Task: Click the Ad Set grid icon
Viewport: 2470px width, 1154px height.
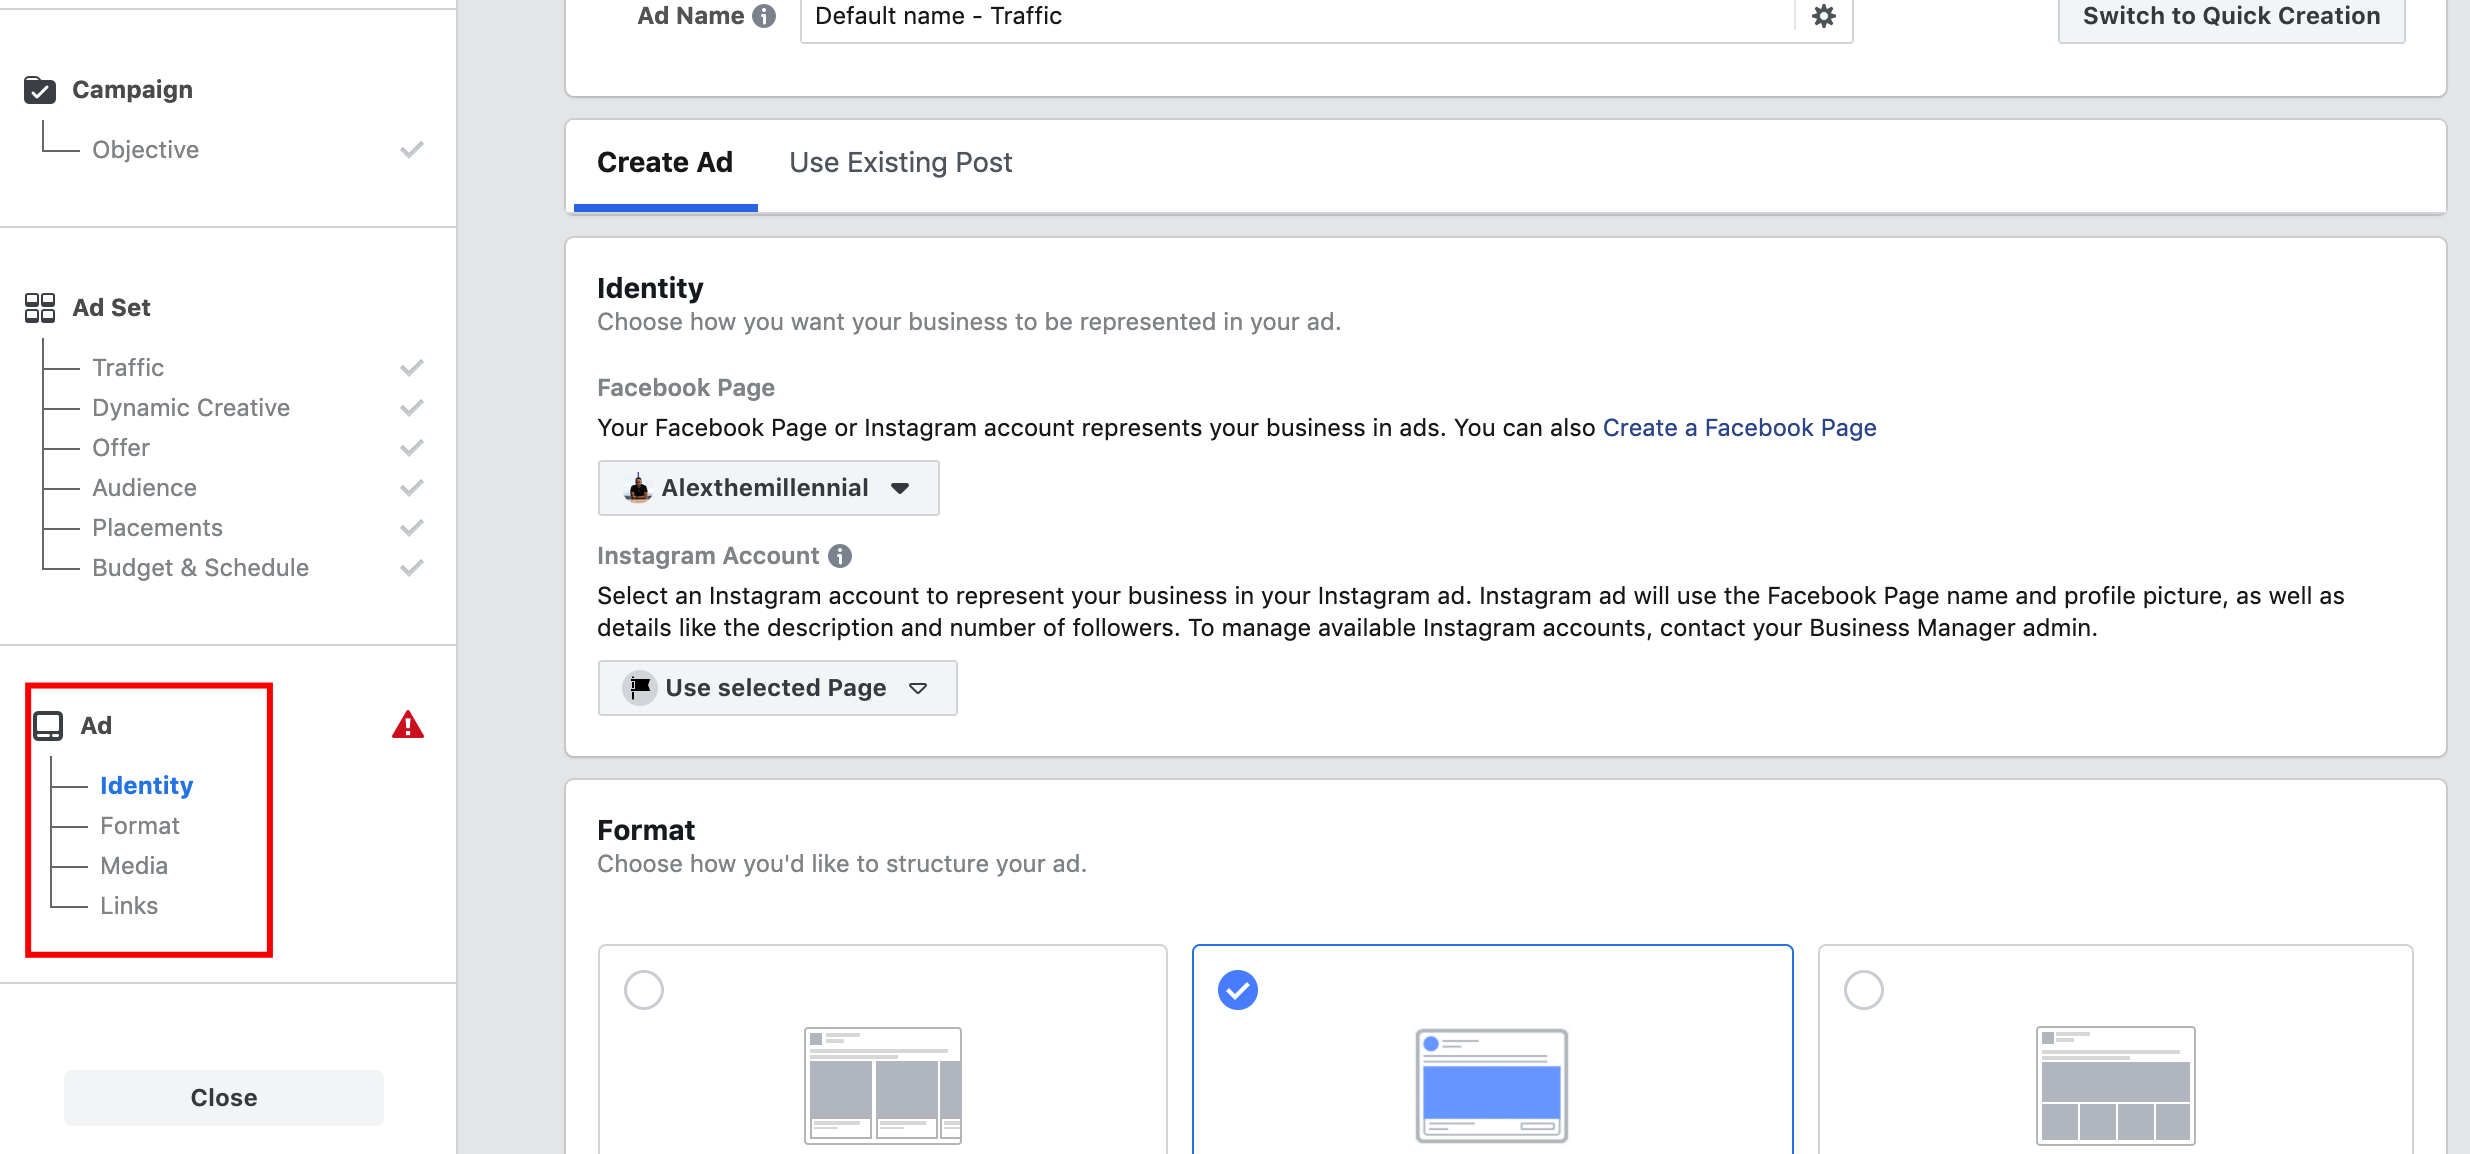Action: click(40, 307)
